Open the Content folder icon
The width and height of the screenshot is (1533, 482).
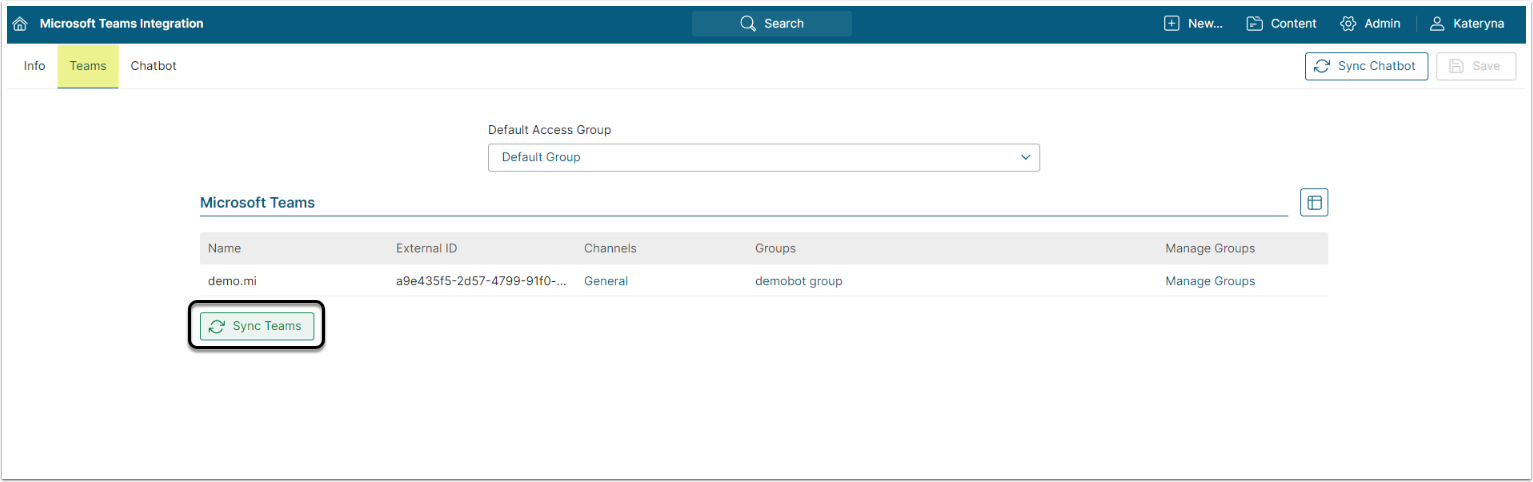click(1255, 24)
